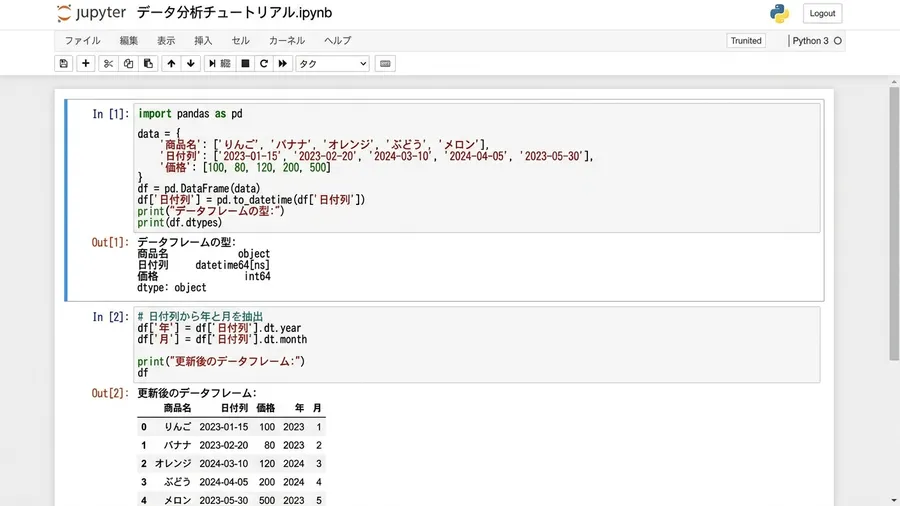900x506 pixels.
Task: Click table cell バナナ
Action: (x=177, y=445)
